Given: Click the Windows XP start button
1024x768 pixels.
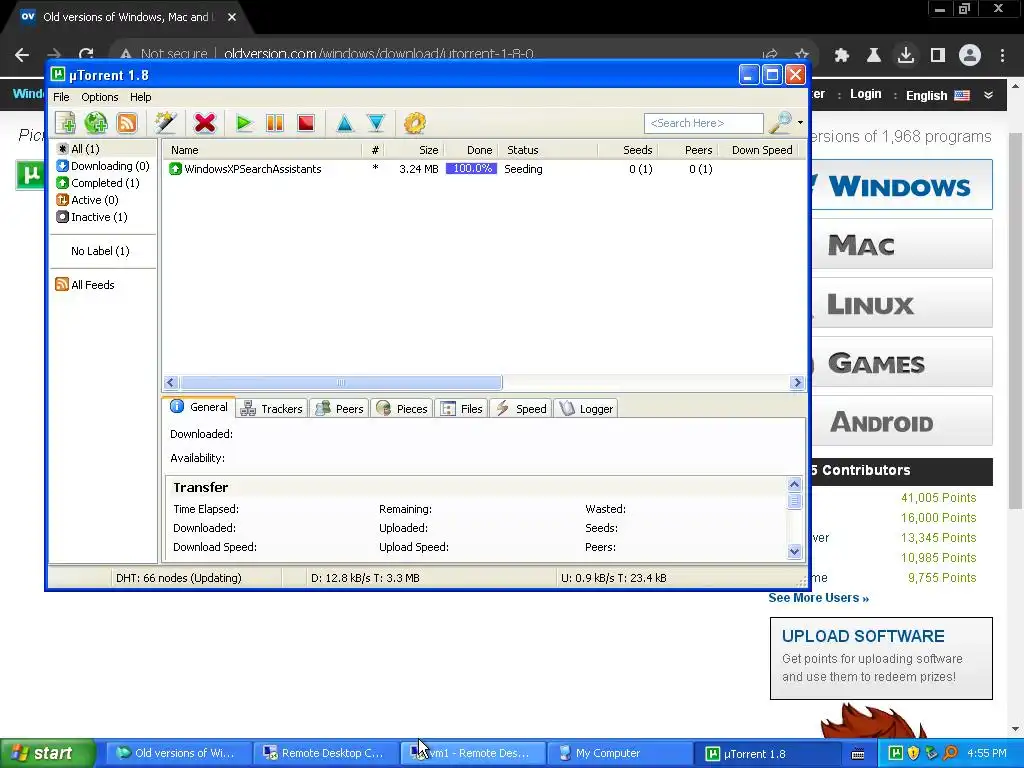Looking at the screenshot, I should (x=47, y=753).
